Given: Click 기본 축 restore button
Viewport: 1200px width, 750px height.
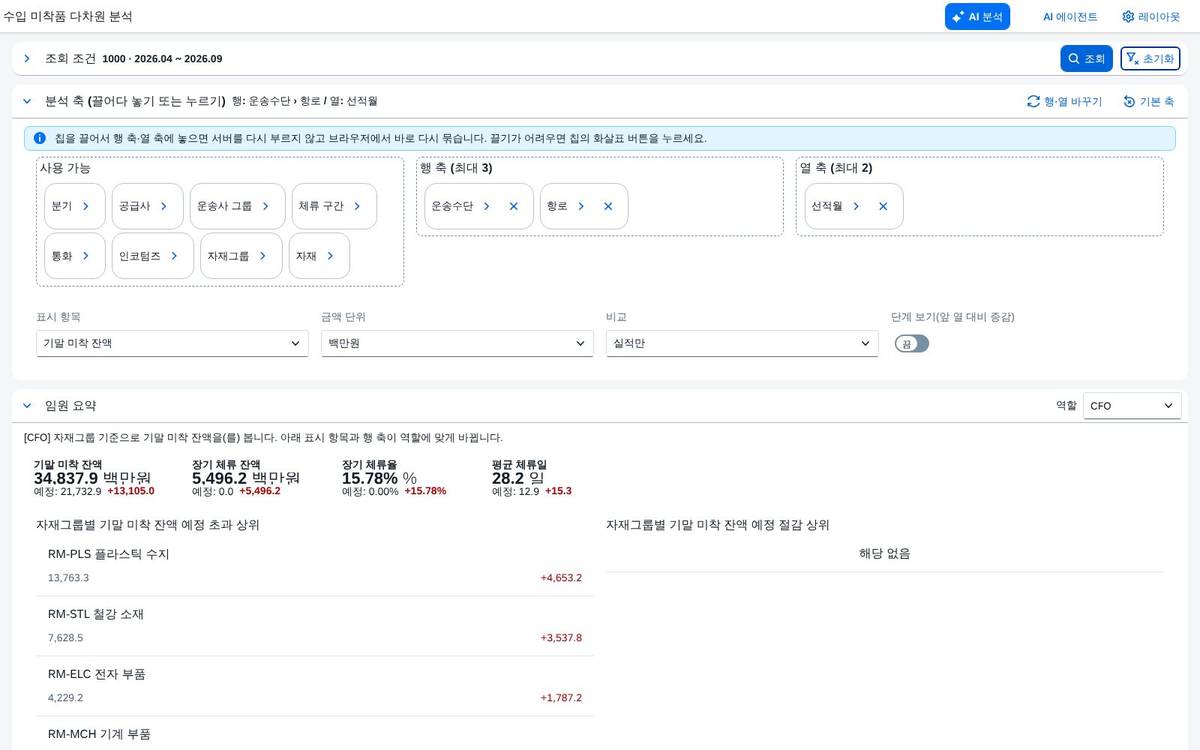Looking at the screenshot, I should [1149, 102].
